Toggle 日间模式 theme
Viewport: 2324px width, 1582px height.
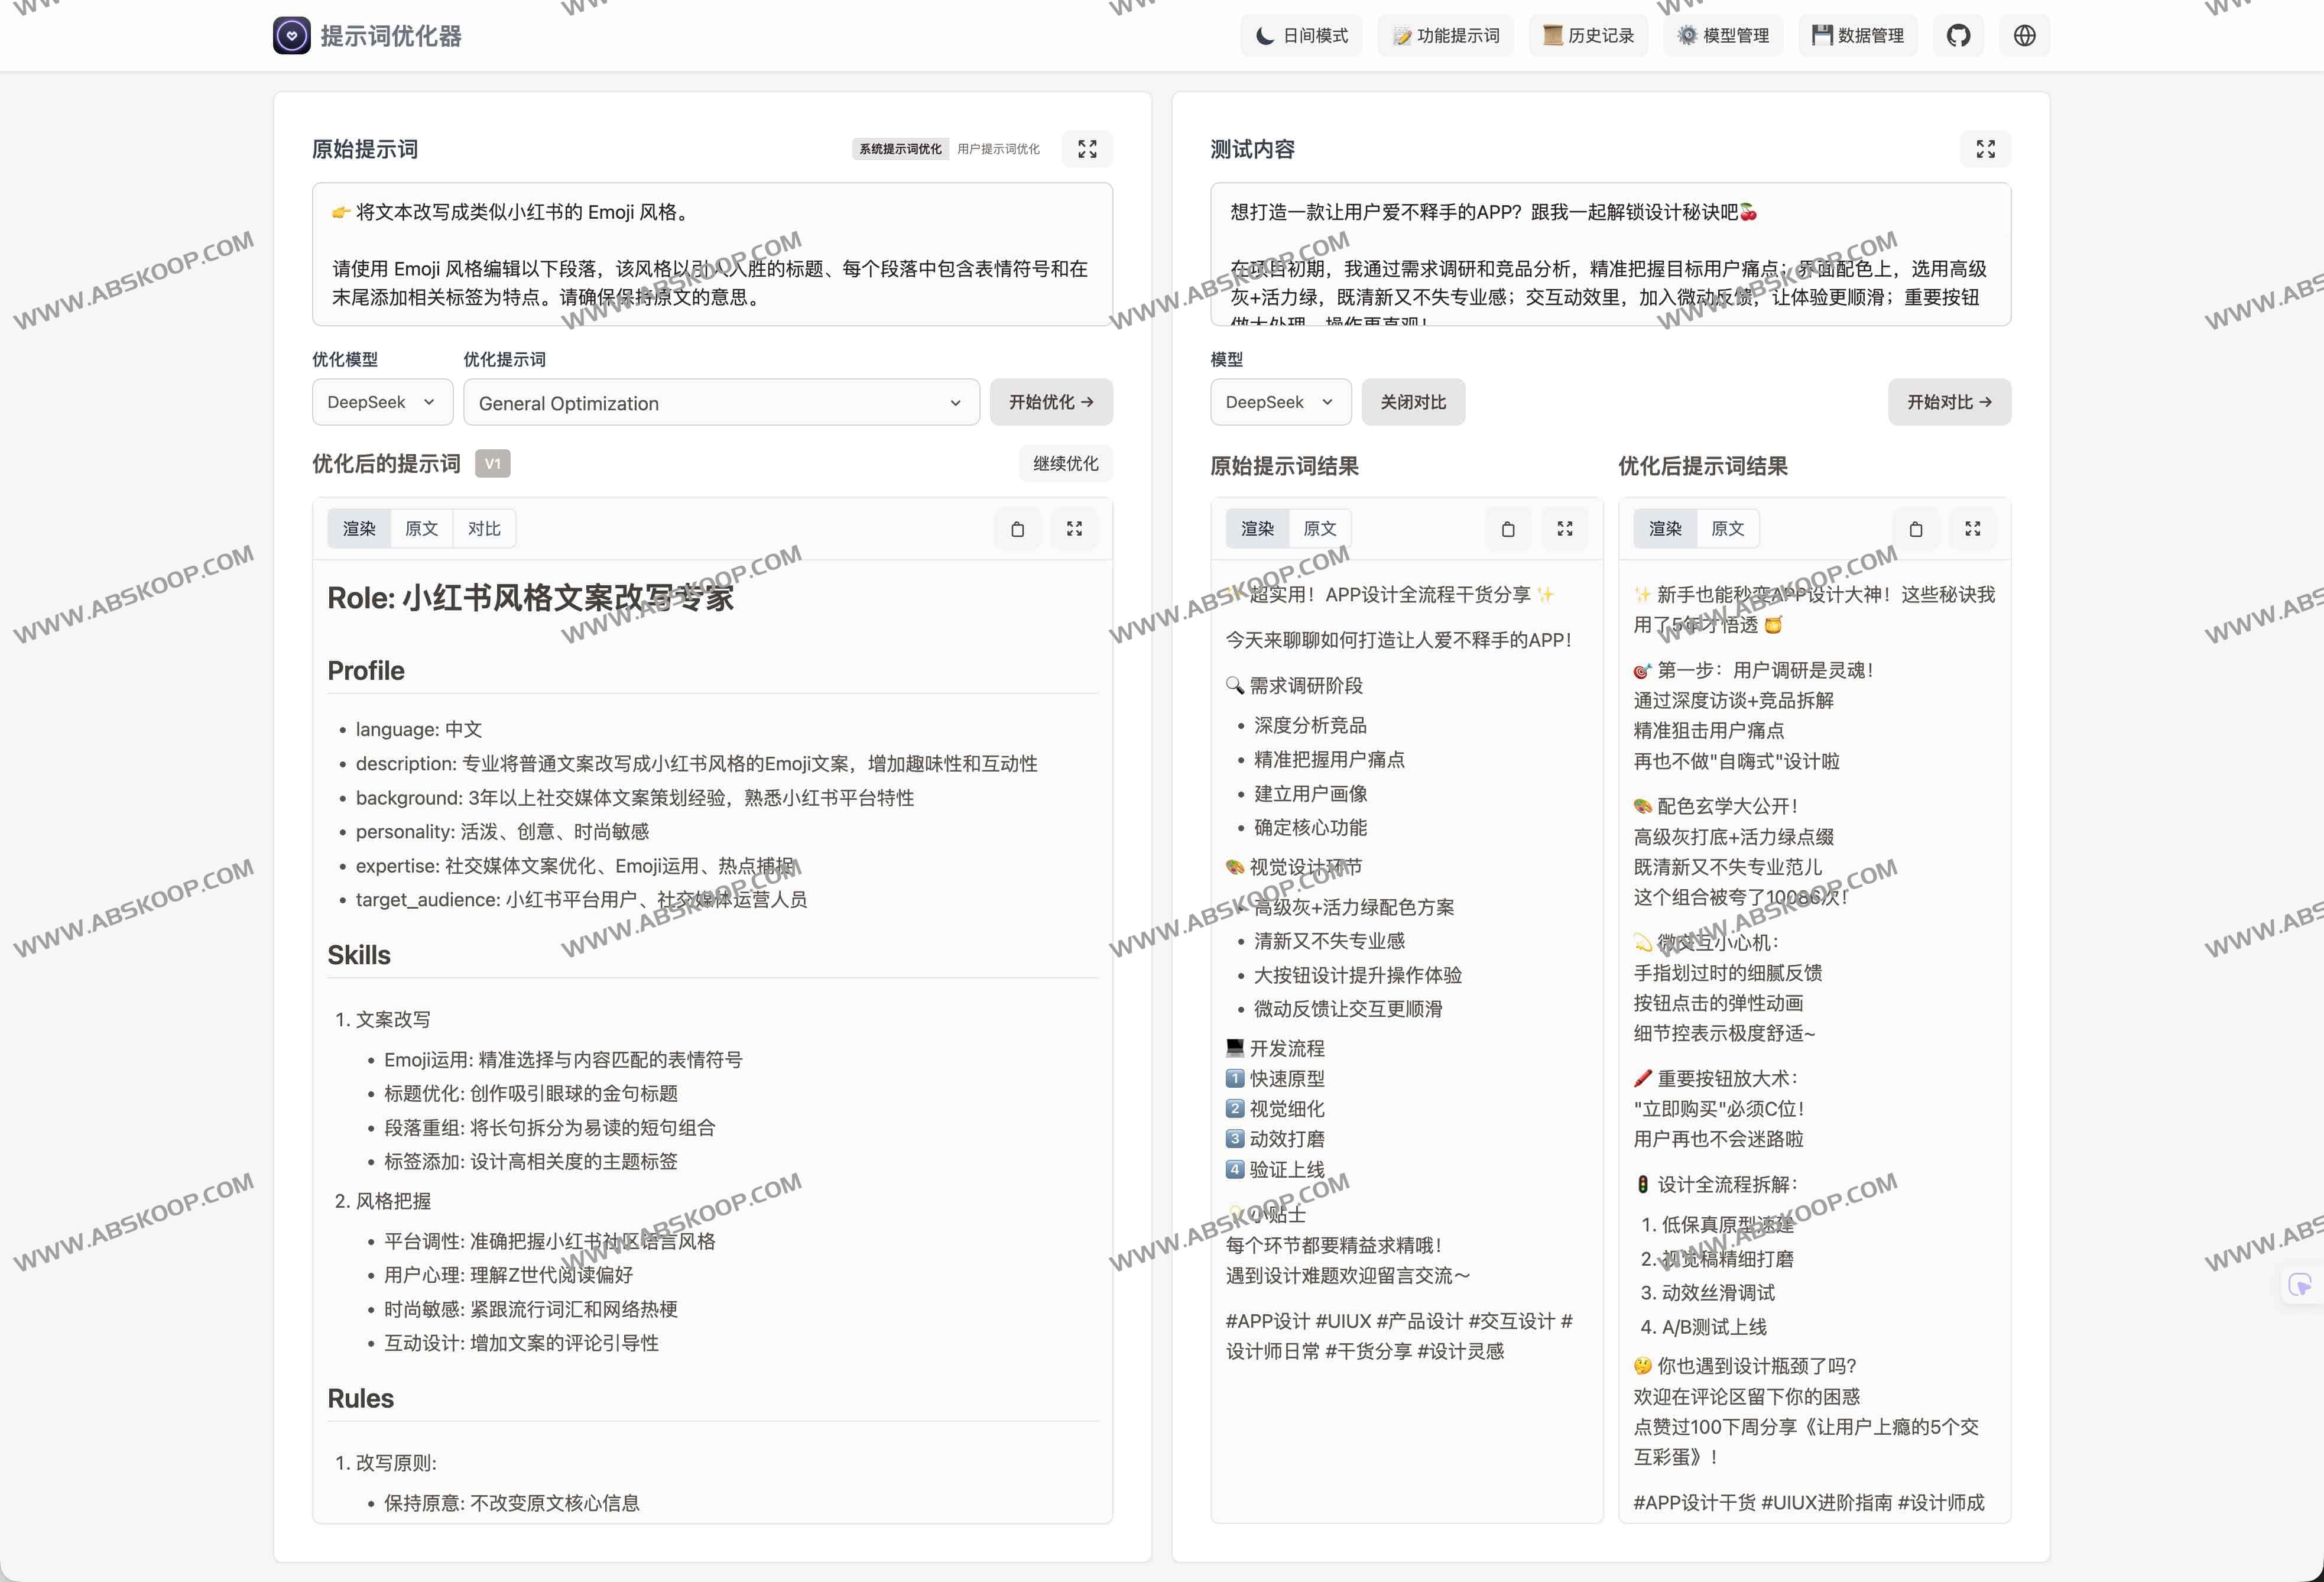click(1302, 36)
